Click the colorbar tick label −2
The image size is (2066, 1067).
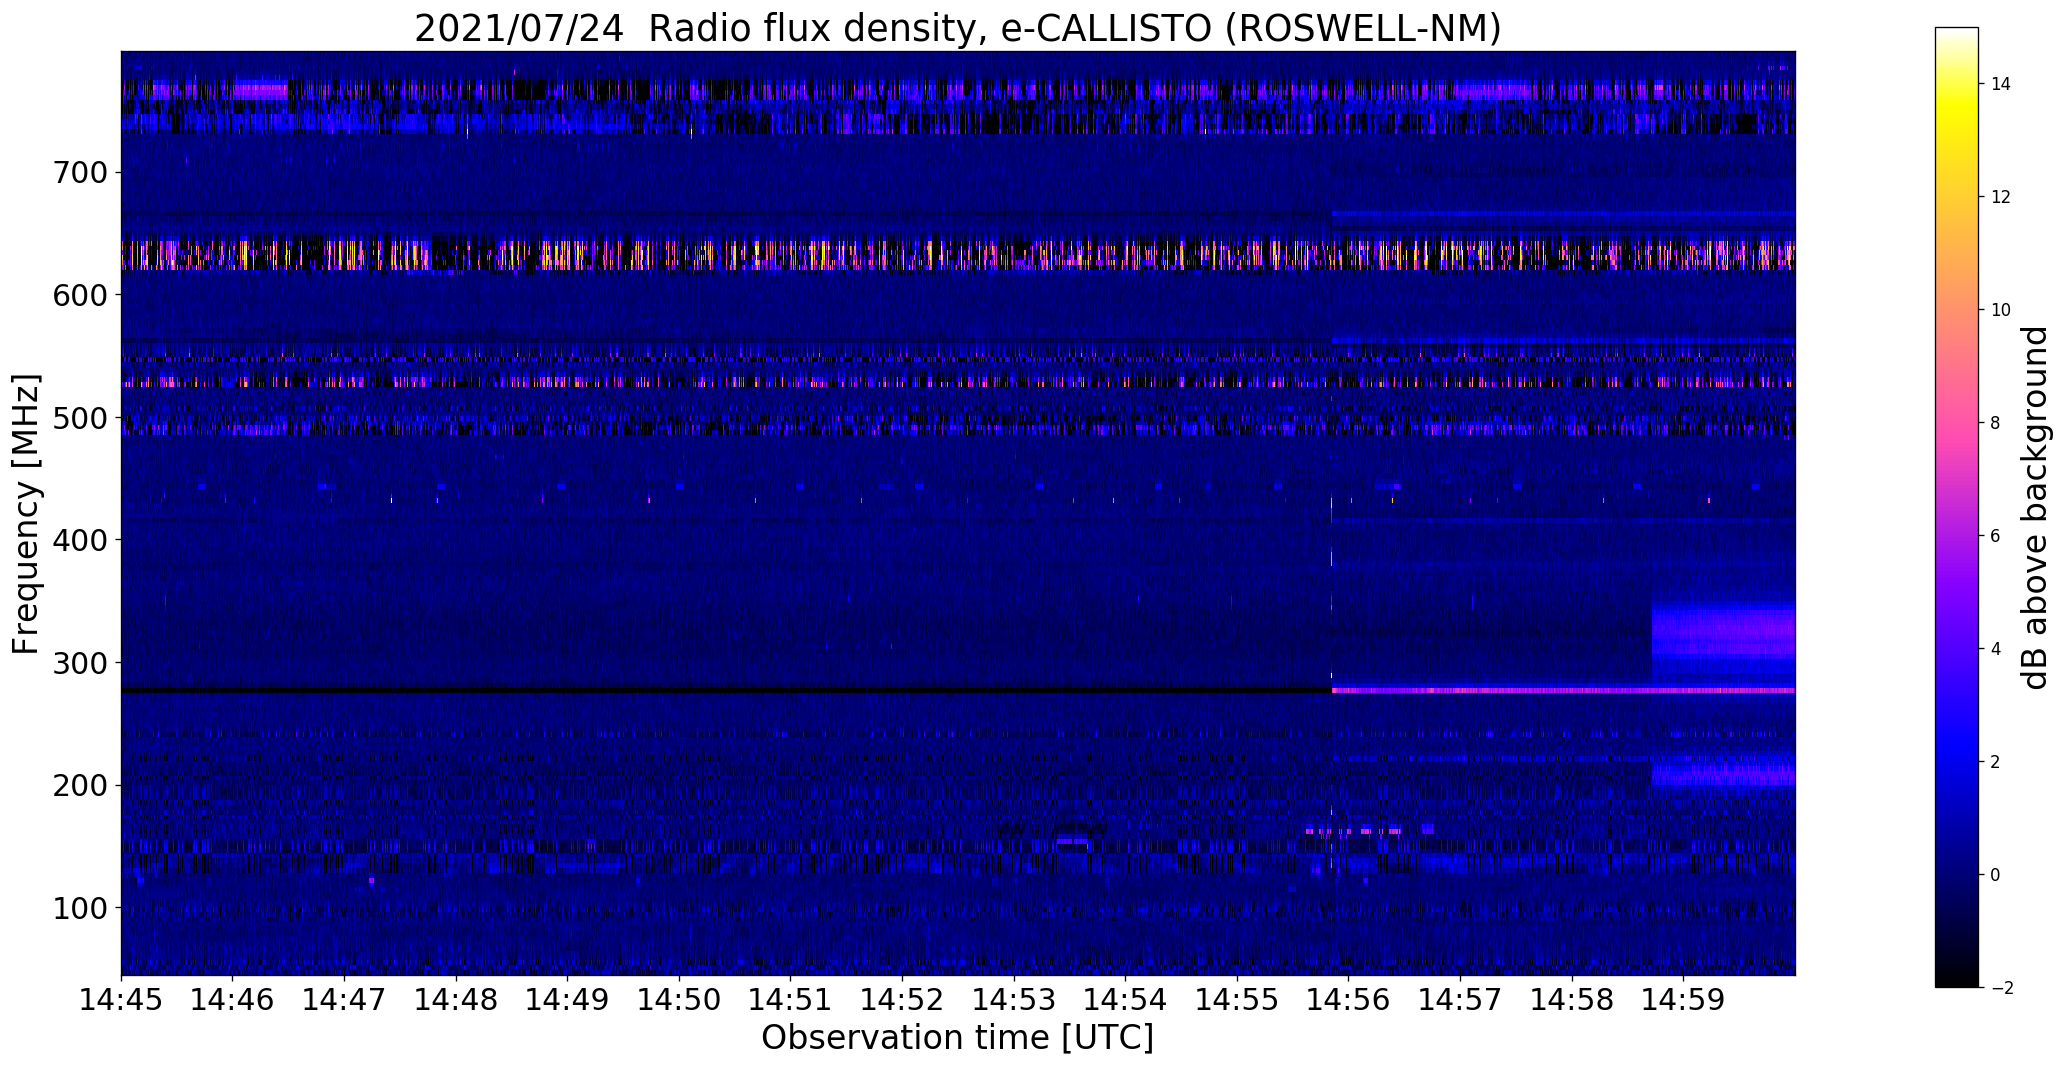coord(2001,988)
